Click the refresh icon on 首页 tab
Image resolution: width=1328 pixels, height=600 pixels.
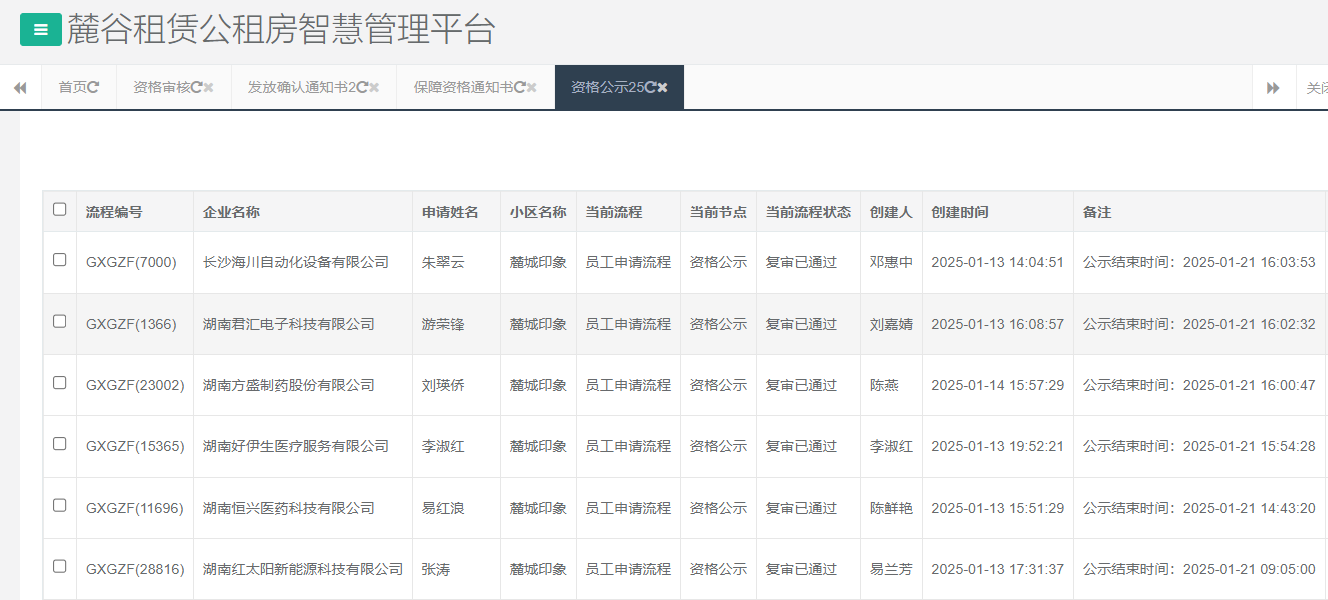[x=94, y=86]
